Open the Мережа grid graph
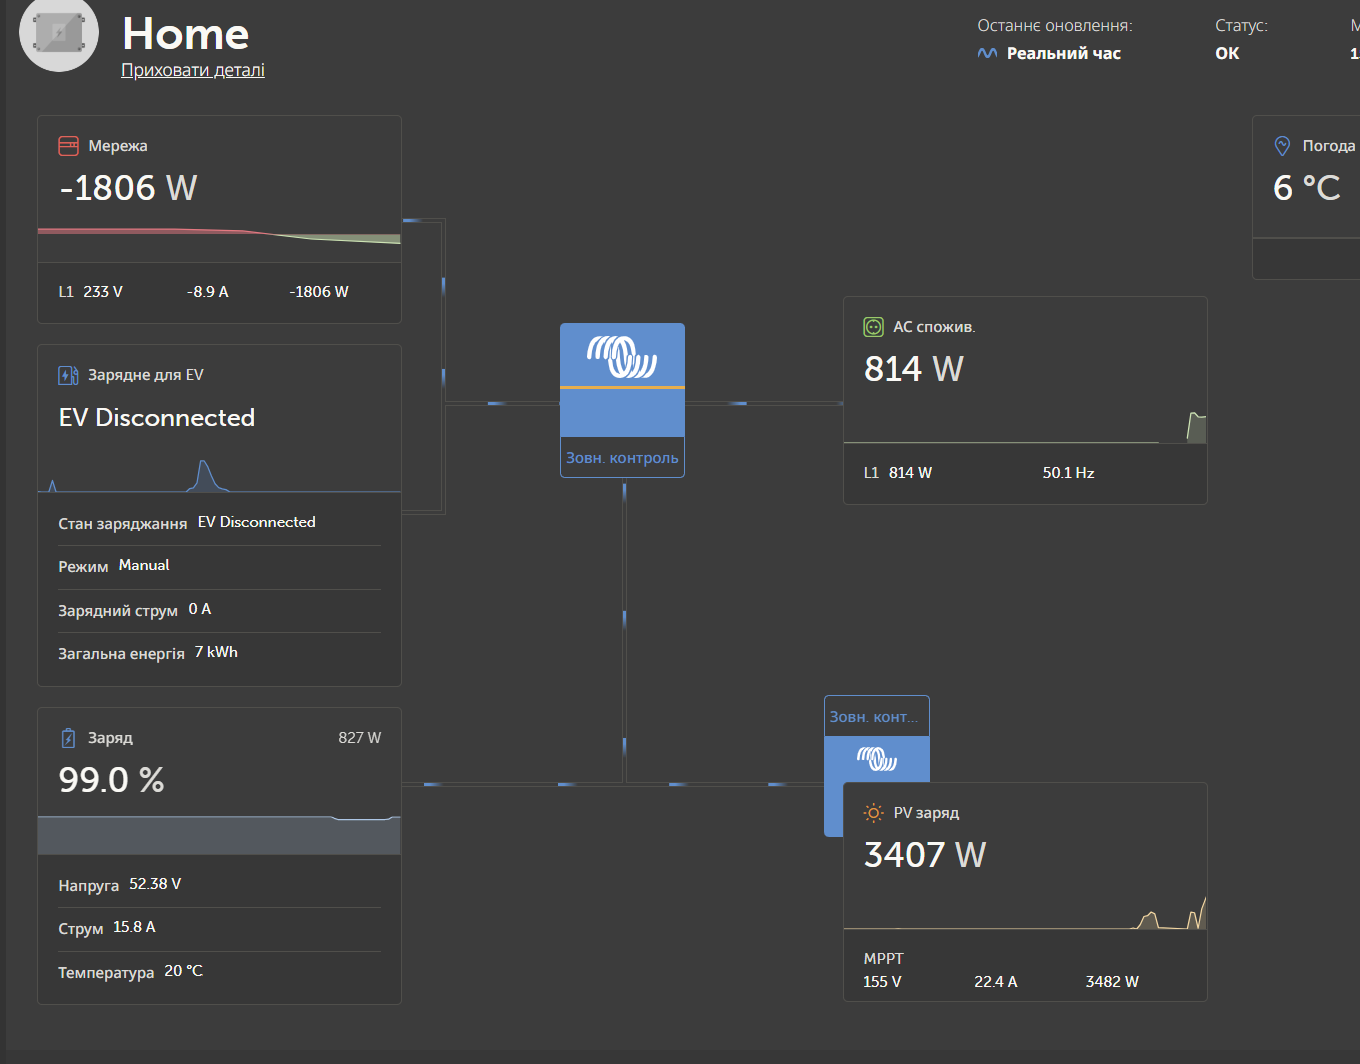 (219, 238)
